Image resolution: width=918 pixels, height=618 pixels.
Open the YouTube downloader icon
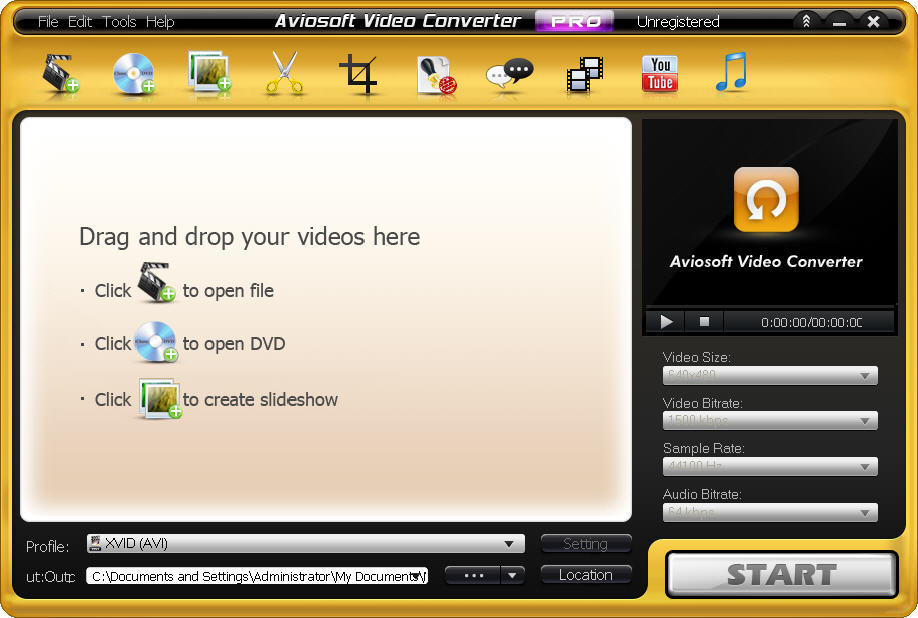click(660, 74)
